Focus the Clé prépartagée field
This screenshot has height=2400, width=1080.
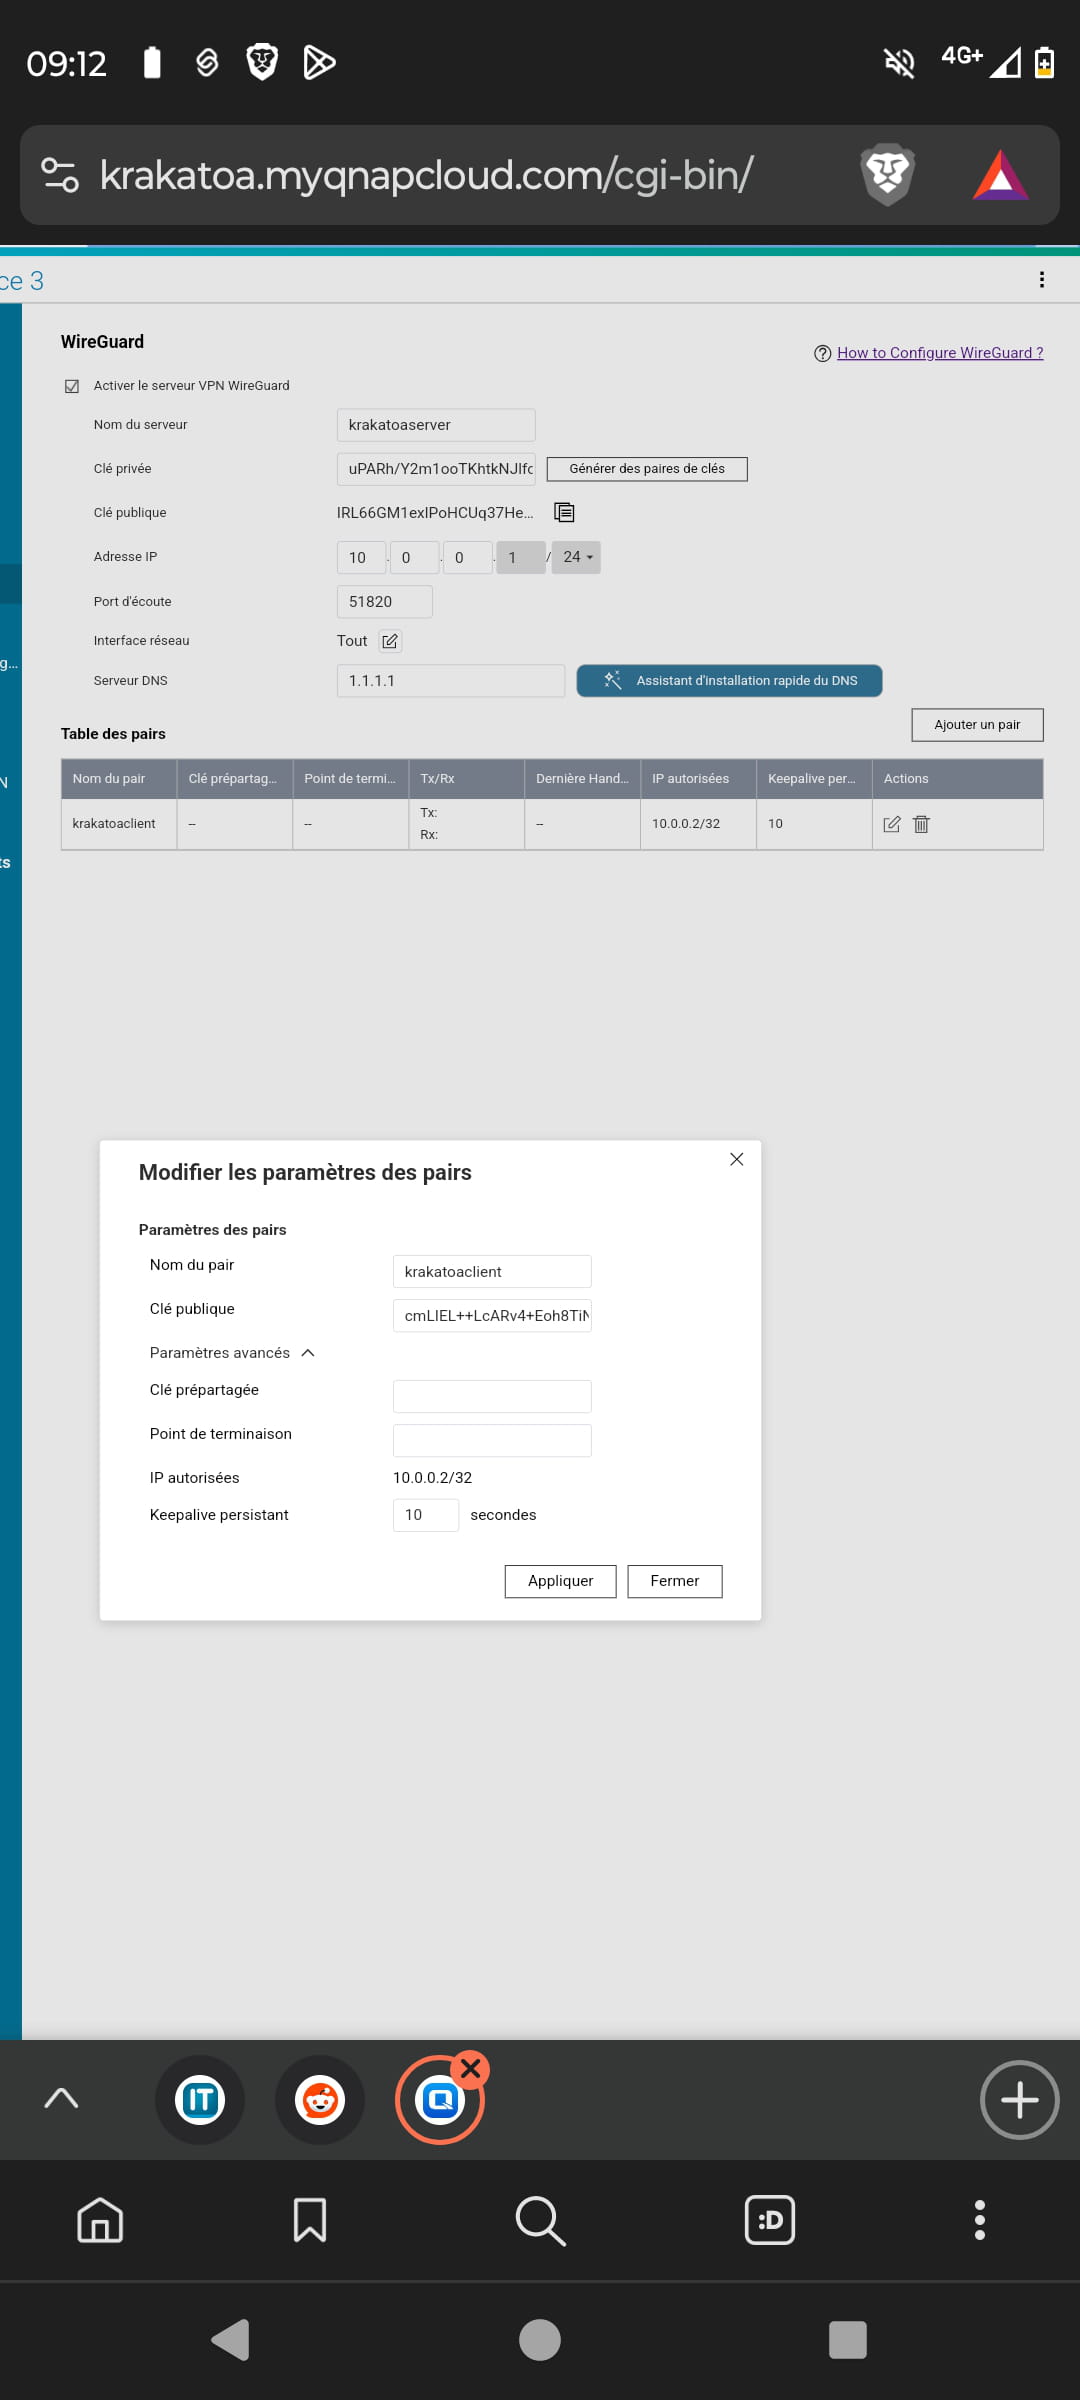pos(492,1397)
